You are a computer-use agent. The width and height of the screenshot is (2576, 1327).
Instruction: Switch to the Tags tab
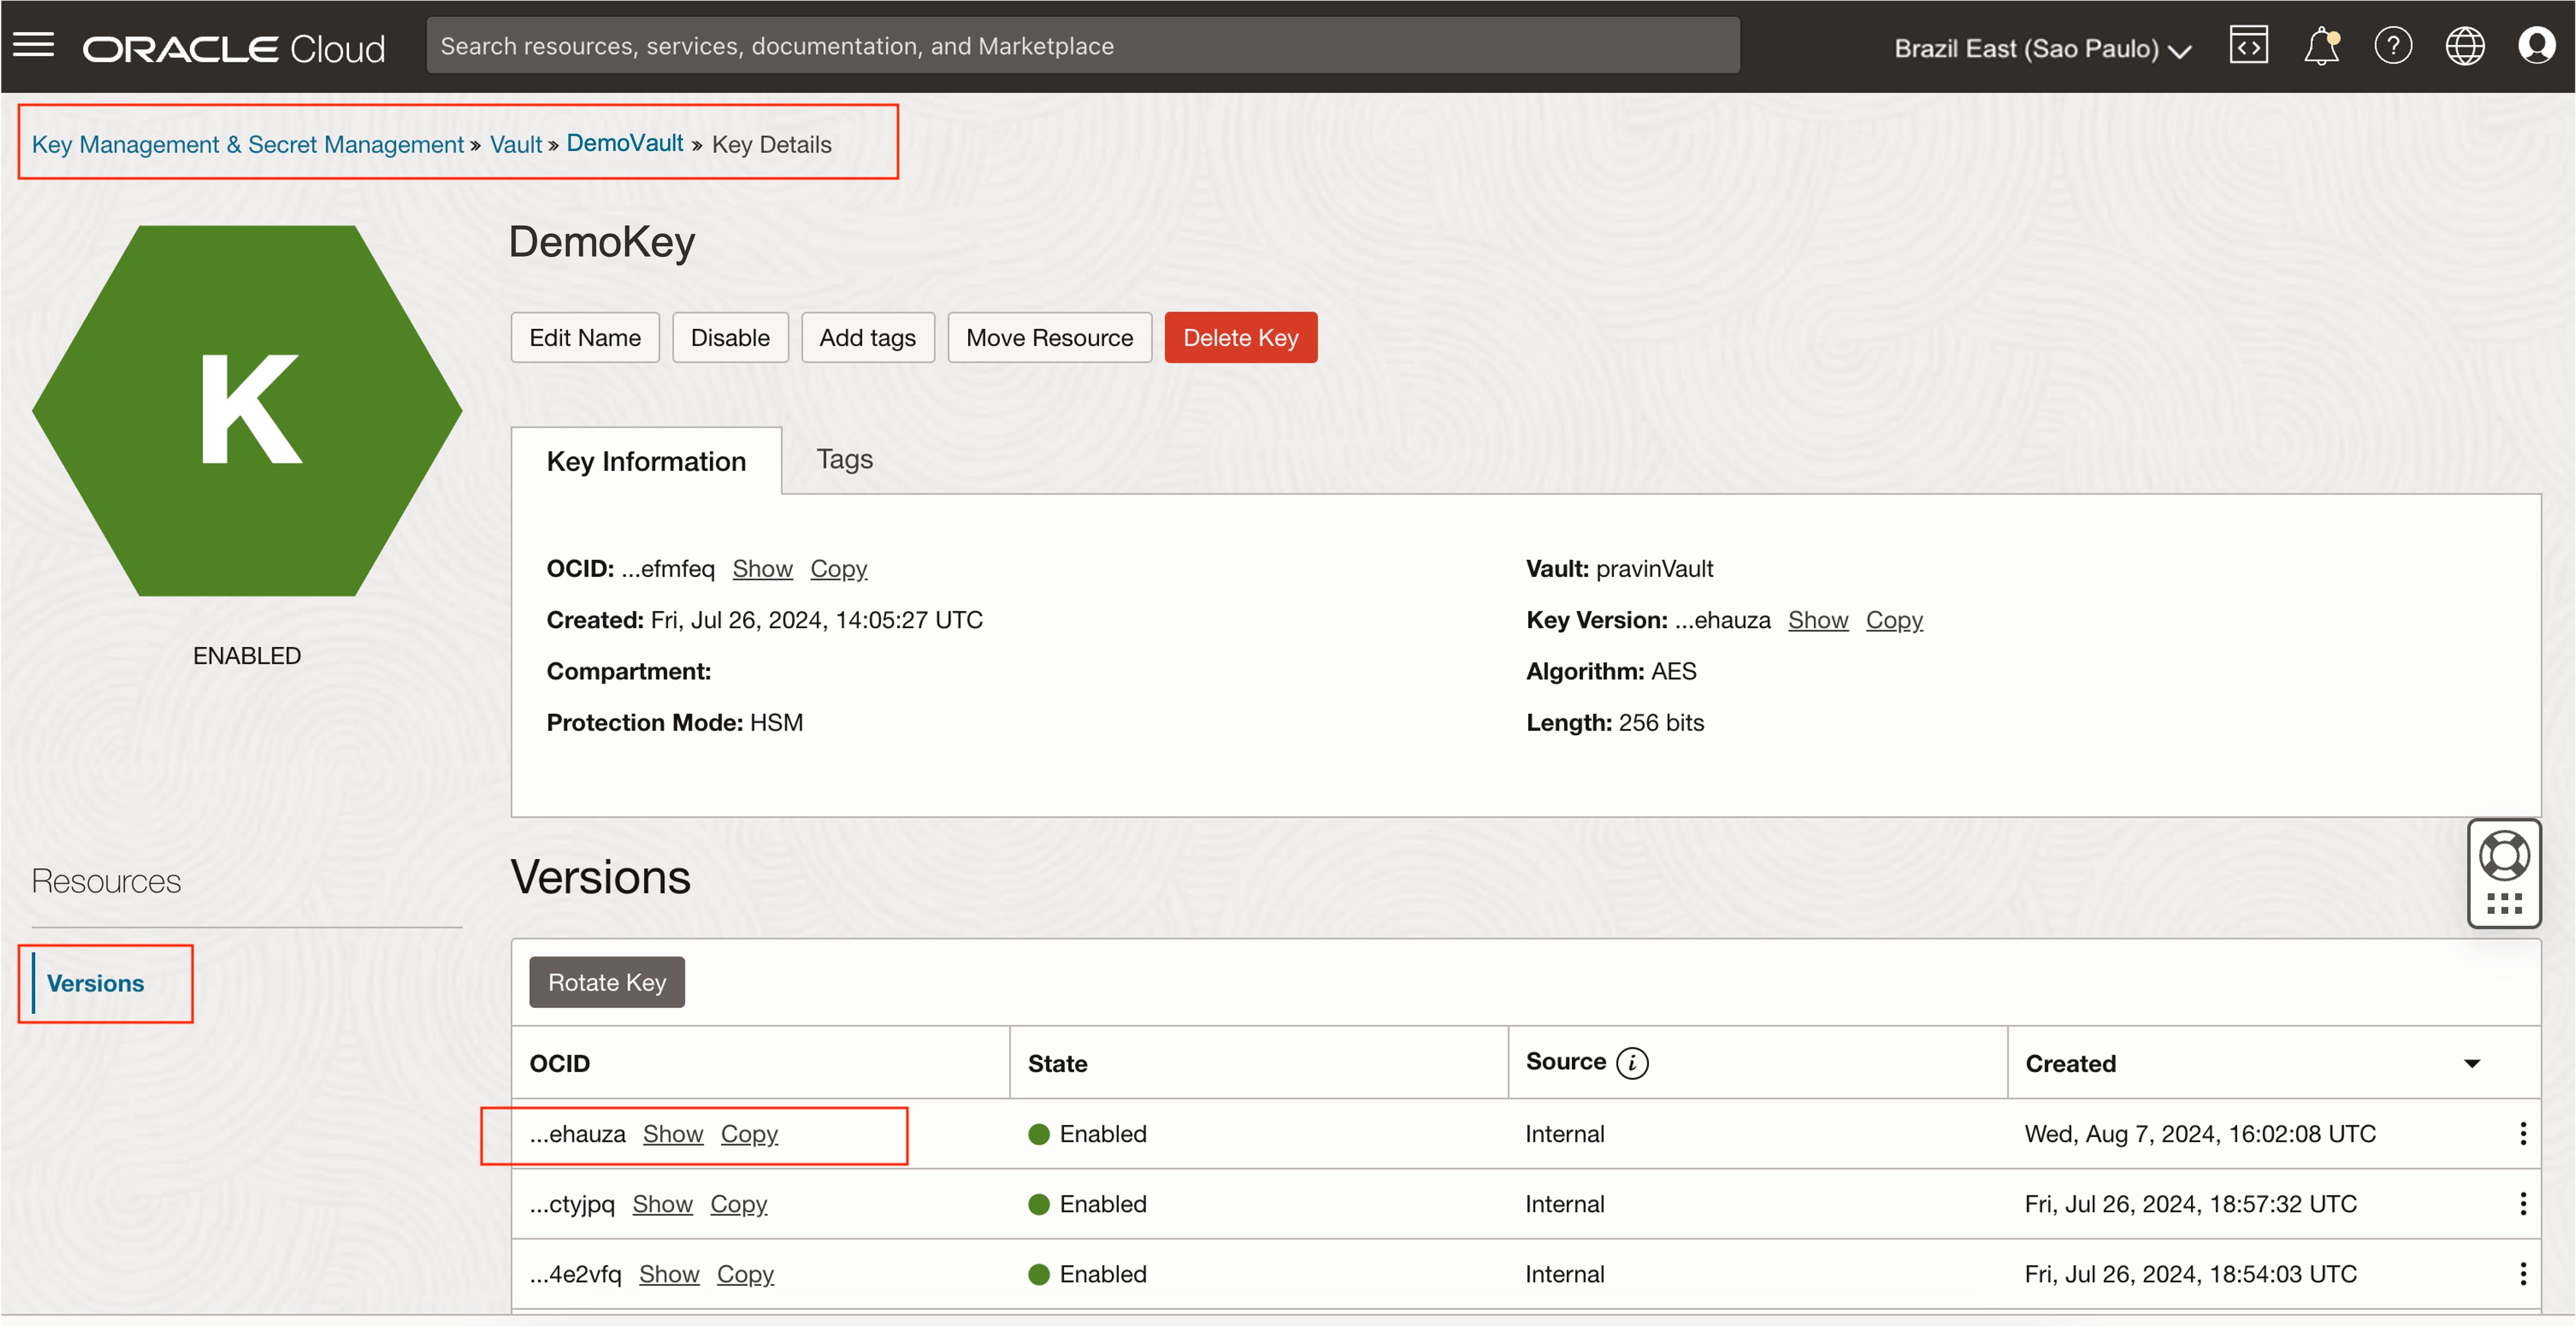click(844, 459)
